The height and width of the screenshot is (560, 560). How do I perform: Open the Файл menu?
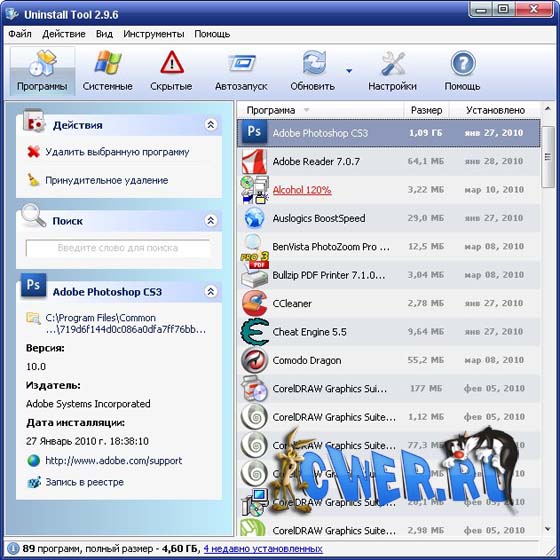pos(20,34)
